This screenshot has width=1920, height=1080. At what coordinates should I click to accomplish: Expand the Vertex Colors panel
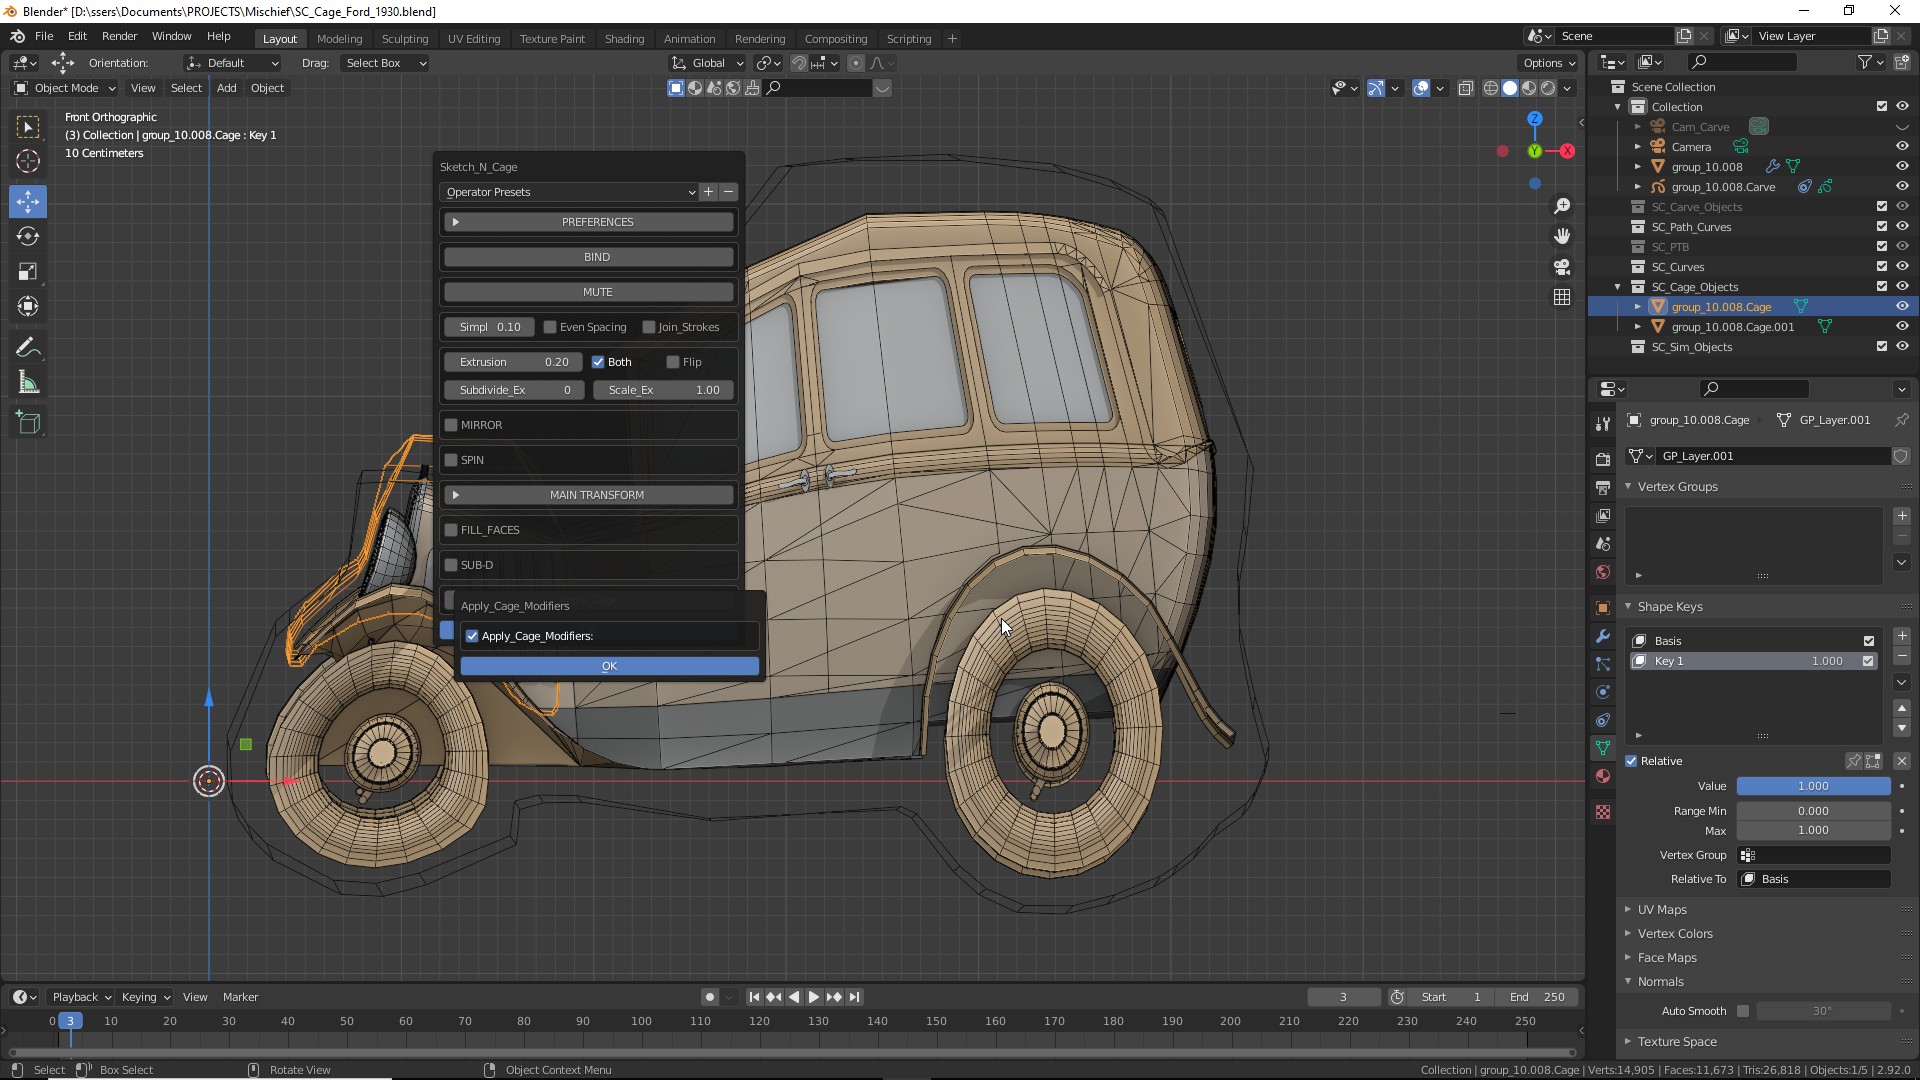tap(1675, 934)
